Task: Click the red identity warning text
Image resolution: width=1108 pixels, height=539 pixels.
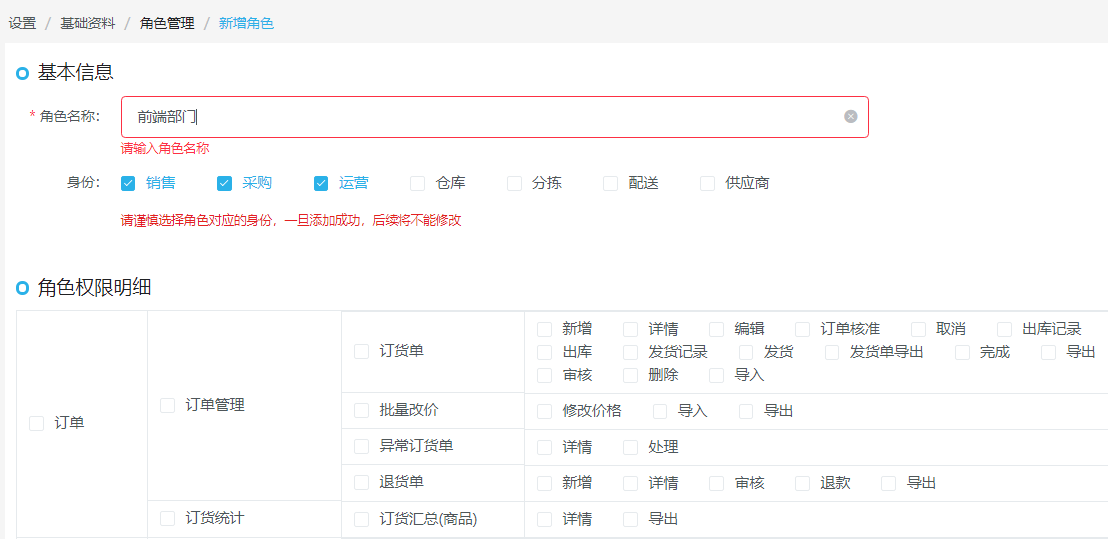Action: pyautogui.click(x=291, y=220)
